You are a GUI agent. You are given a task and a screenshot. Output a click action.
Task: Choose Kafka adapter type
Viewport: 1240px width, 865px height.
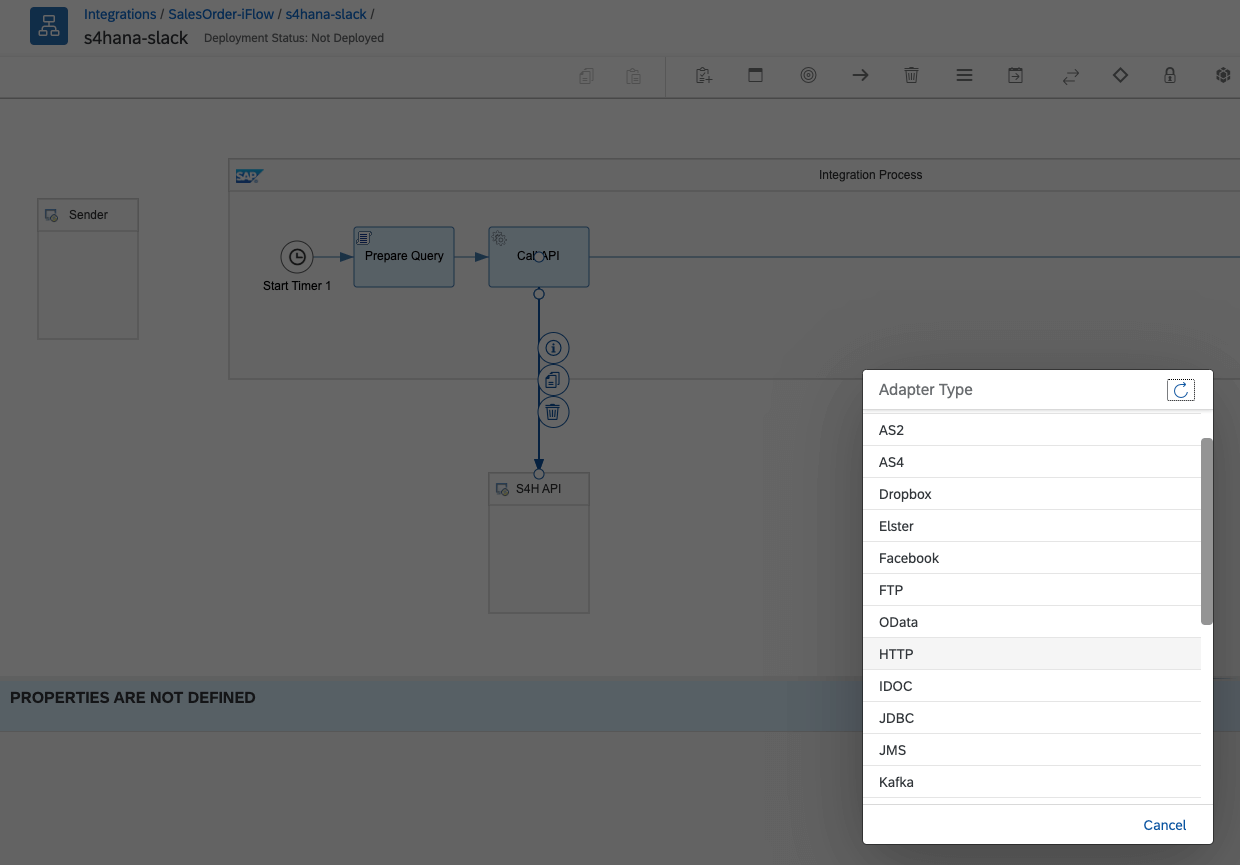(1032, 782)
